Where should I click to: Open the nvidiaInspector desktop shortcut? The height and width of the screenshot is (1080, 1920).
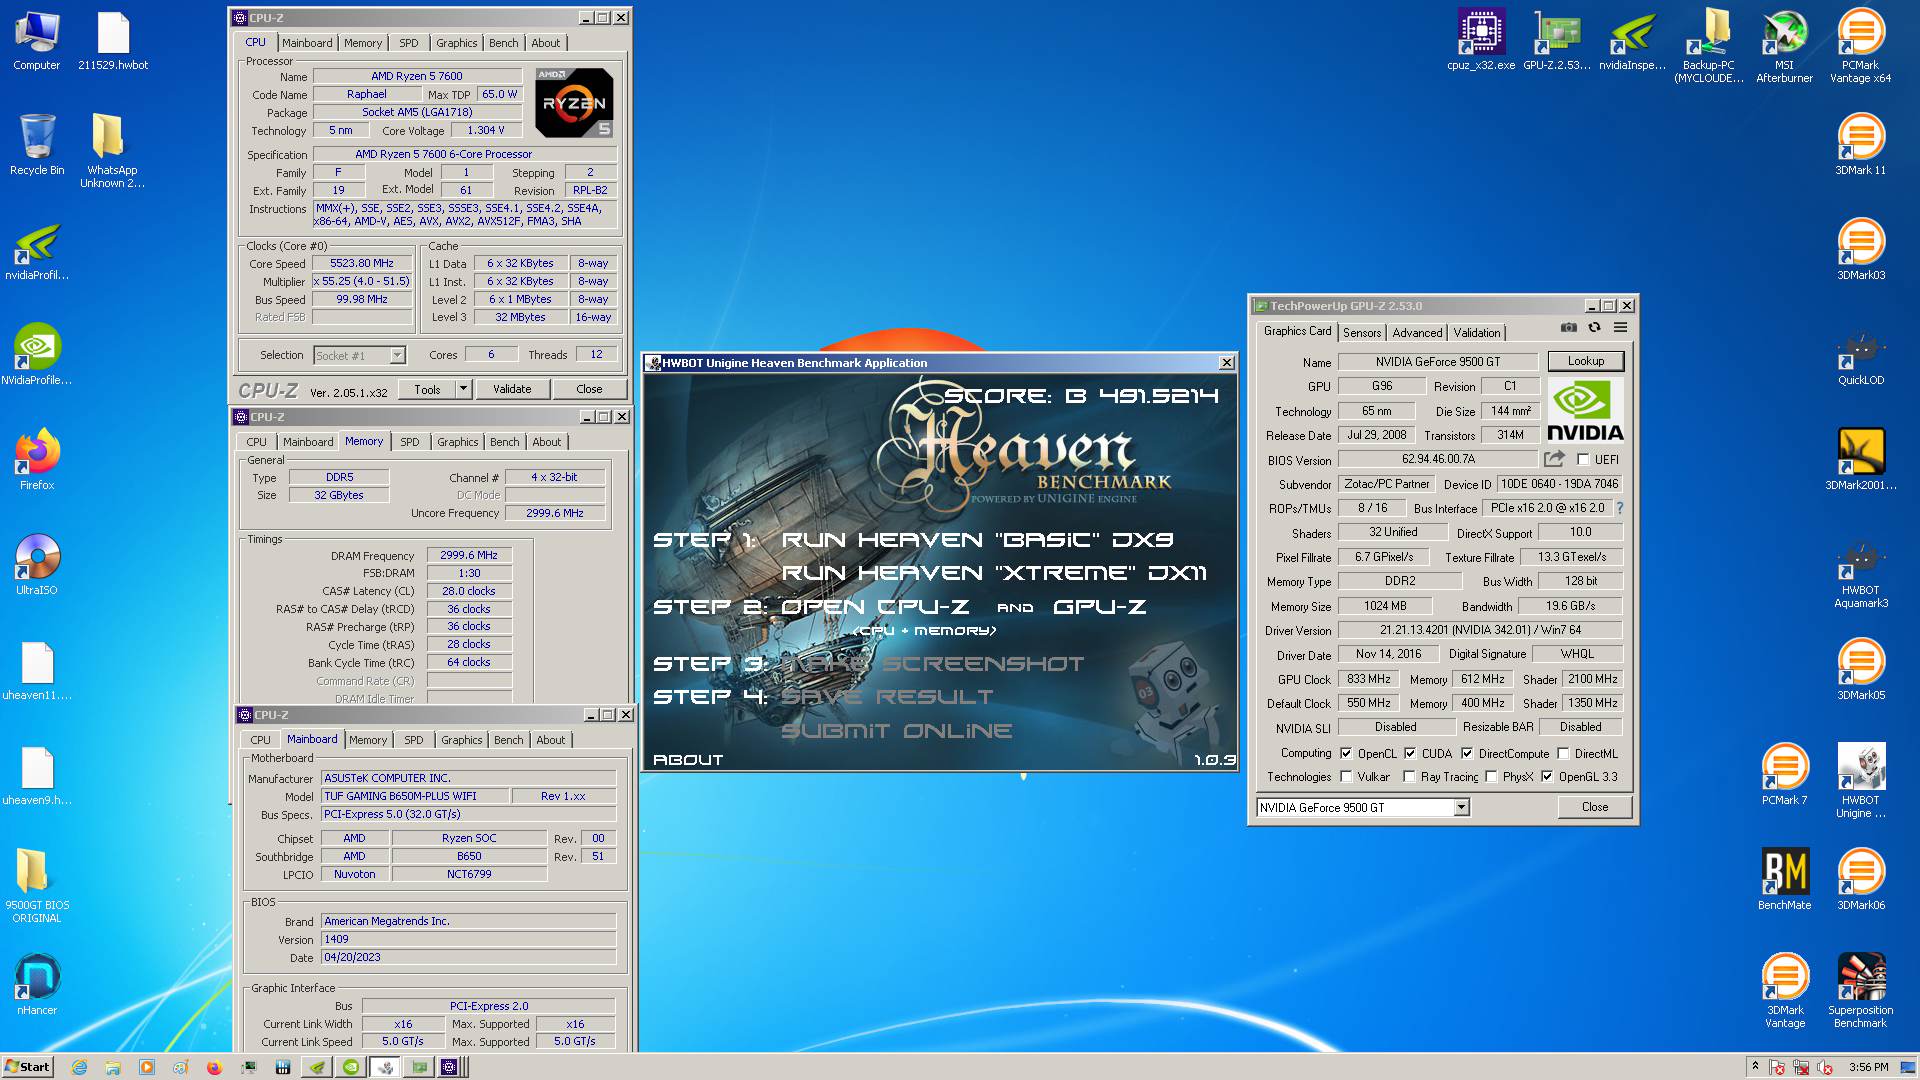point(1633,42)
